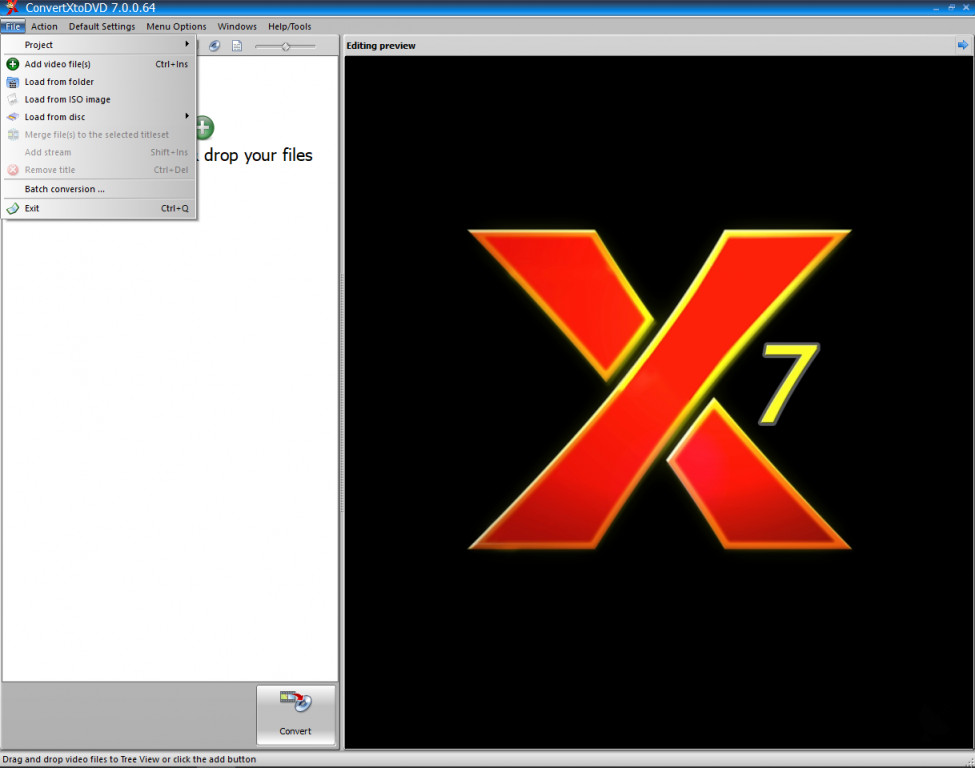Click the globe icon on the toolbar

(214, 45)
